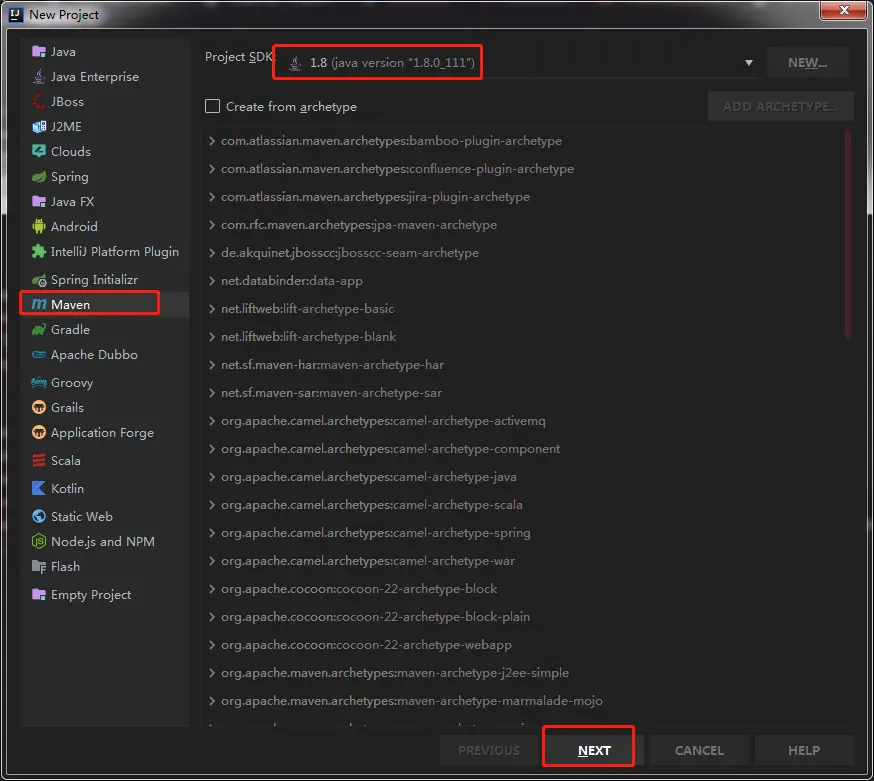Viewport: 874px width, 781px height.
Task: Expand the lift-archetype-blank entry
Action: (x=212, y=337)
